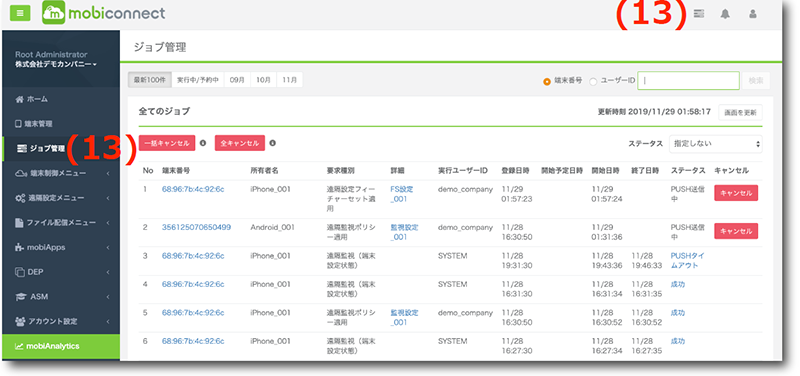Expand DEP in the sidebar
800x376 pixels.
pyautogui.click(x=61, y=272)
